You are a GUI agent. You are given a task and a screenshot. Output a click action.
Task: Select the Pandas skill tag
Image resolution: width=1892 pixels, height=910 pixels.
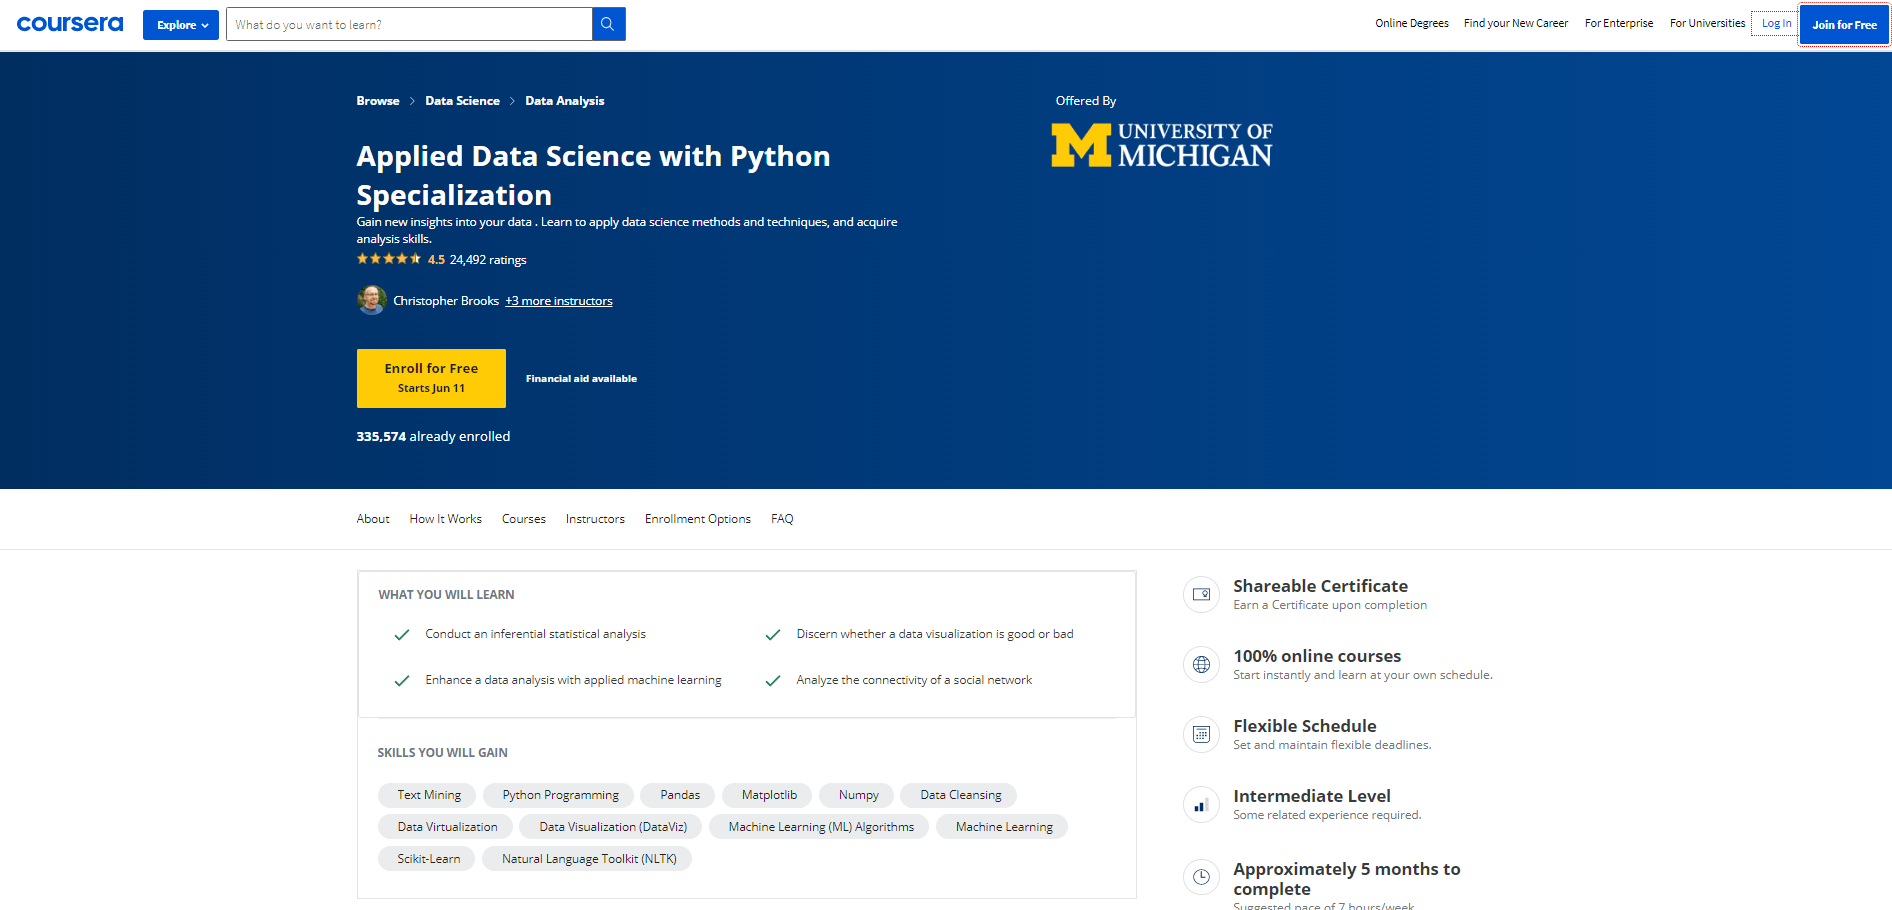click(x=678, y=794)
